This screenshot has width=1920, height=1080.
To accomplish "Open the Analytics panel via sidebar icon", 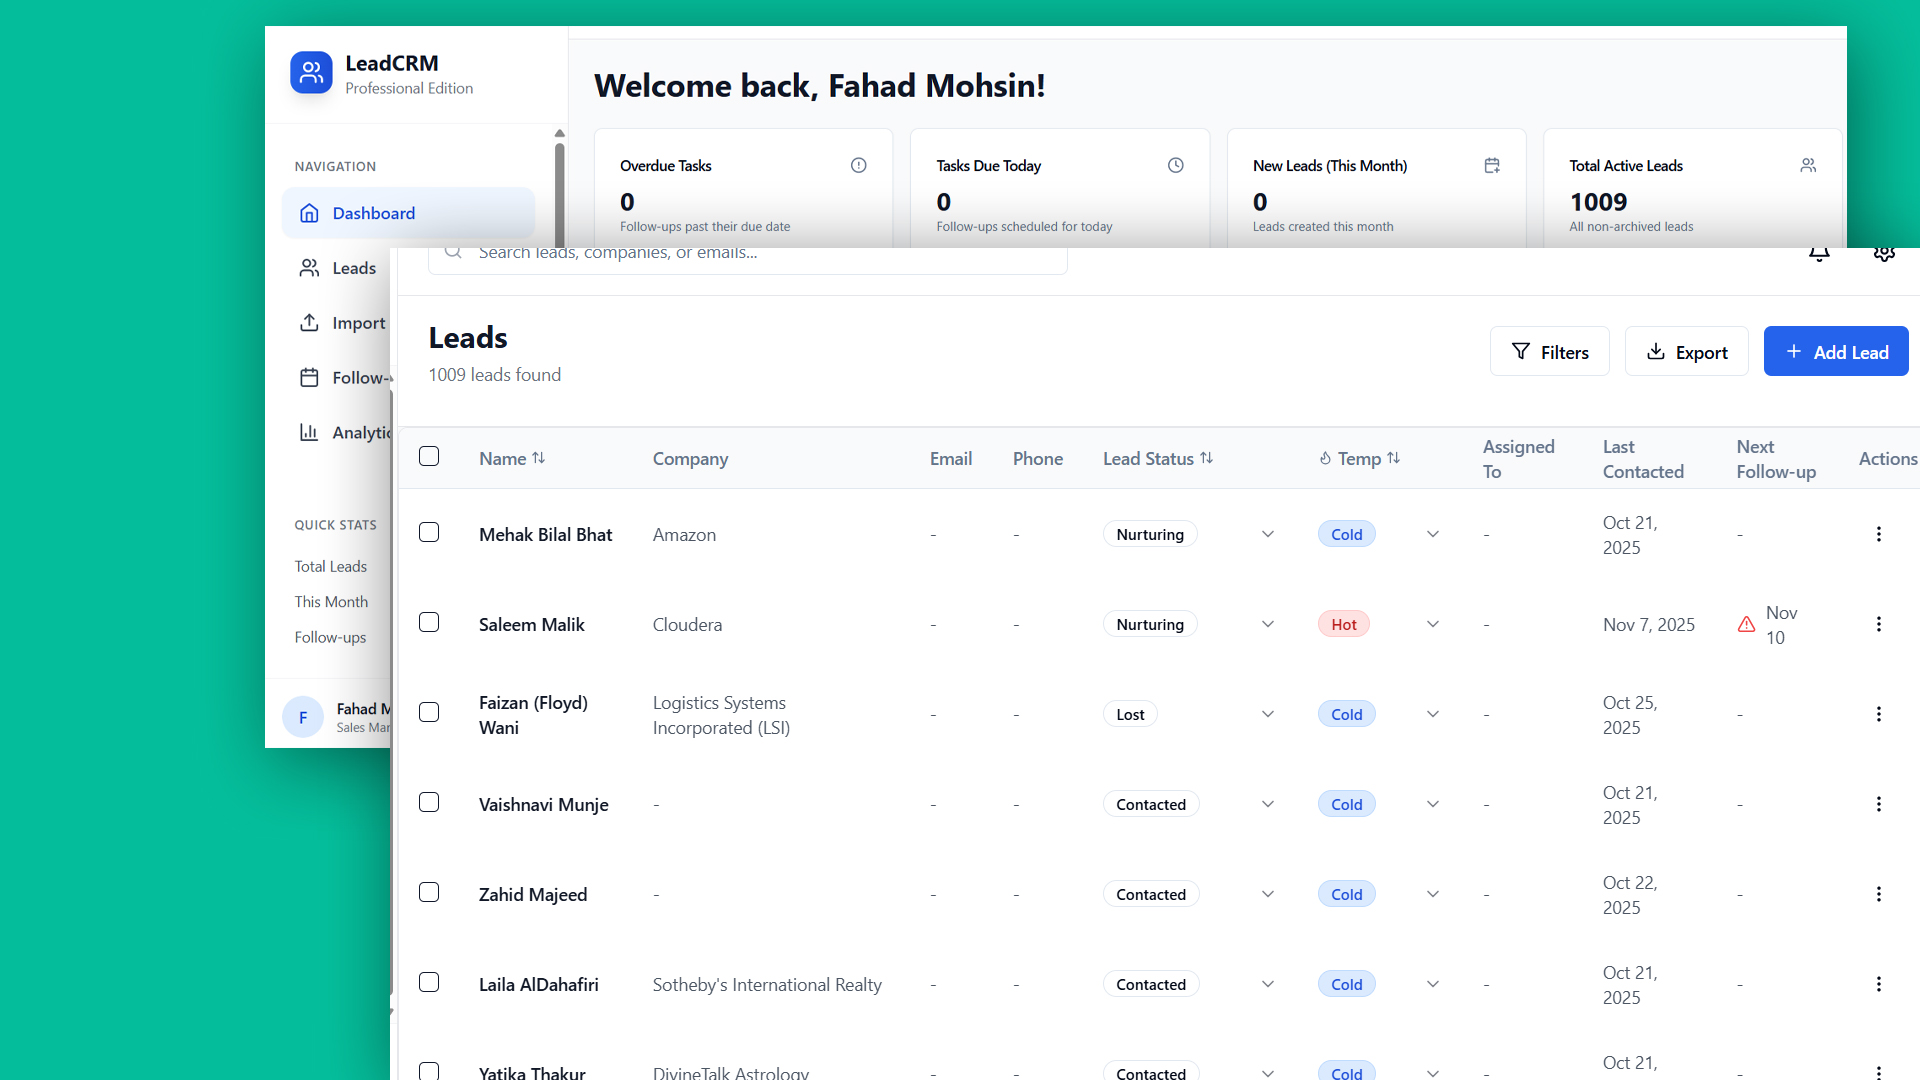I will (311, 432).
